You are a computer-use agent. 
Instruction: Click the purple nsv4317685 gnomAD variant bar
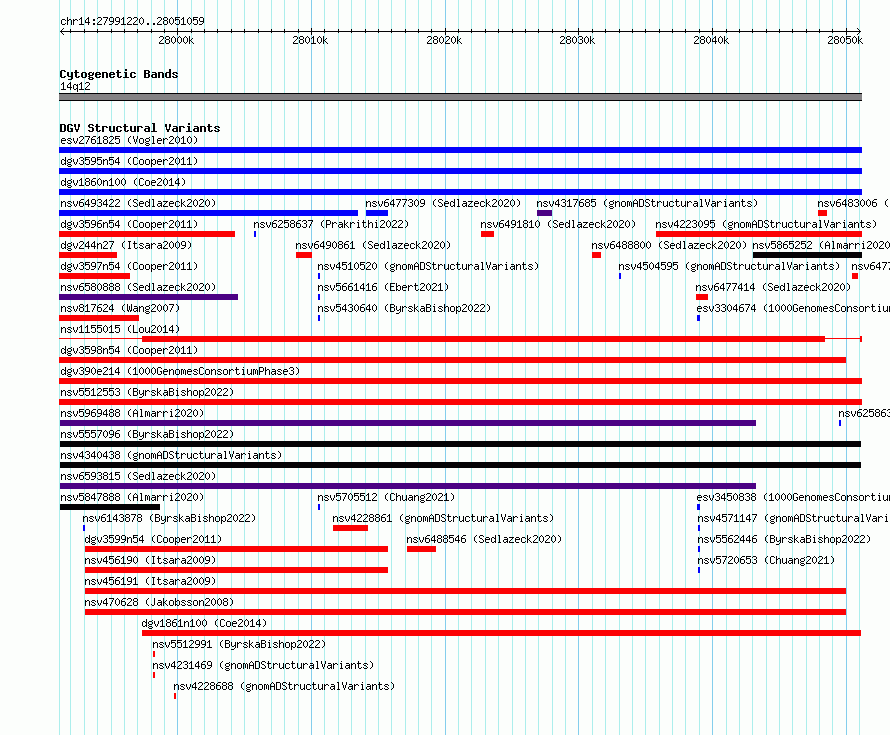click(544, 213)
